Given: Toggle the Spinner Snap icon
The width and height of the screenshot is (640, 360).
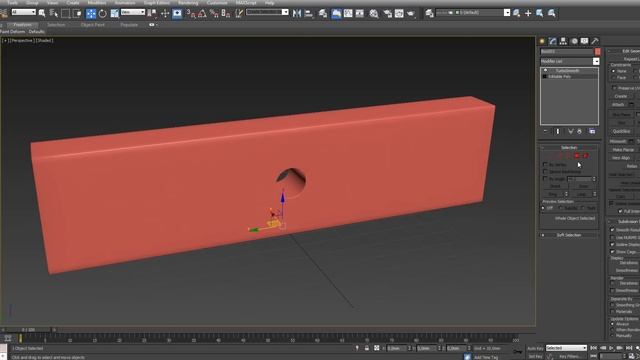Looking at the screenshot, I should pos(226,13).
